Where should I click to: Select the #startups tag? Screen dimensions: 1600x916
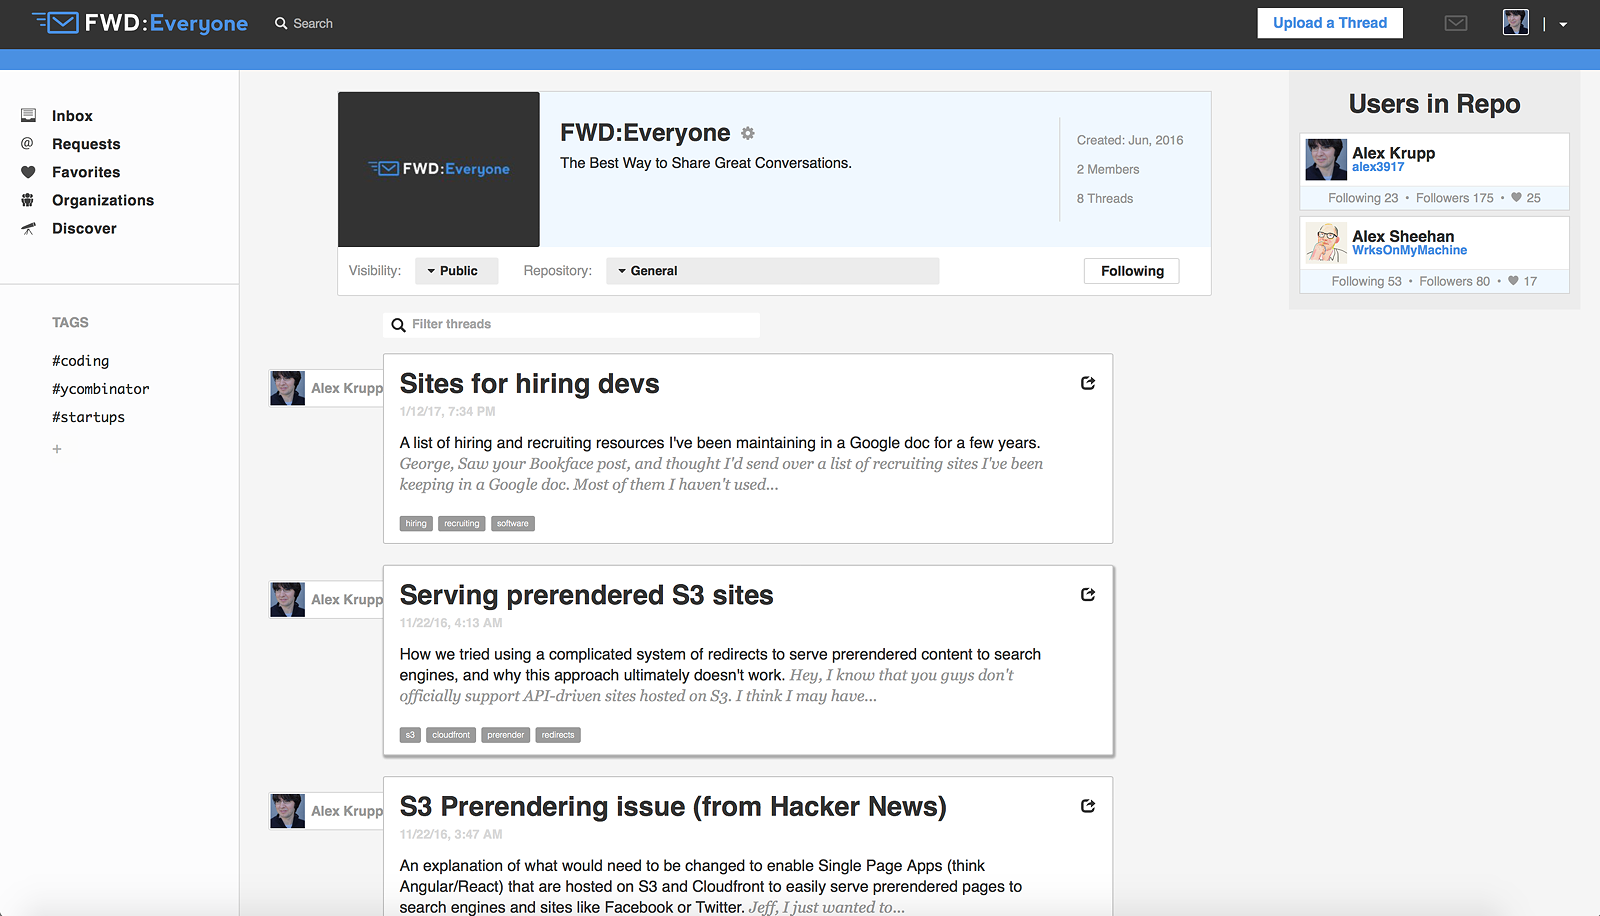(88, 417)
